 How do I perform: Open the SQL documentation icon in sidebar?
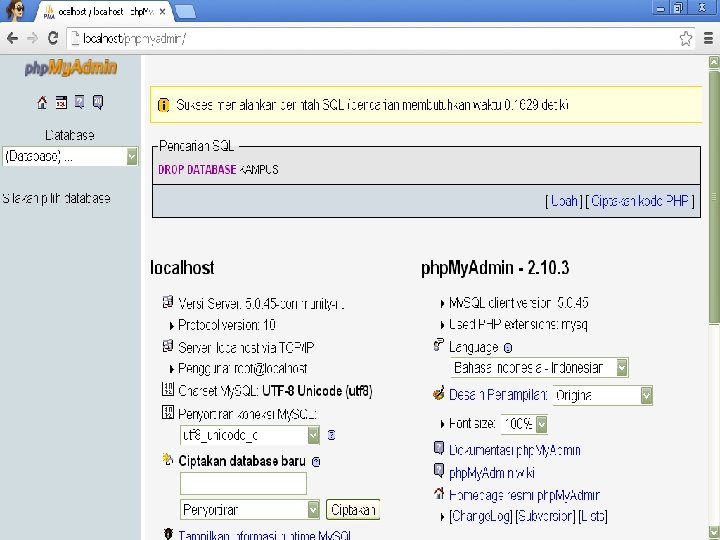[x=98, y=102]
